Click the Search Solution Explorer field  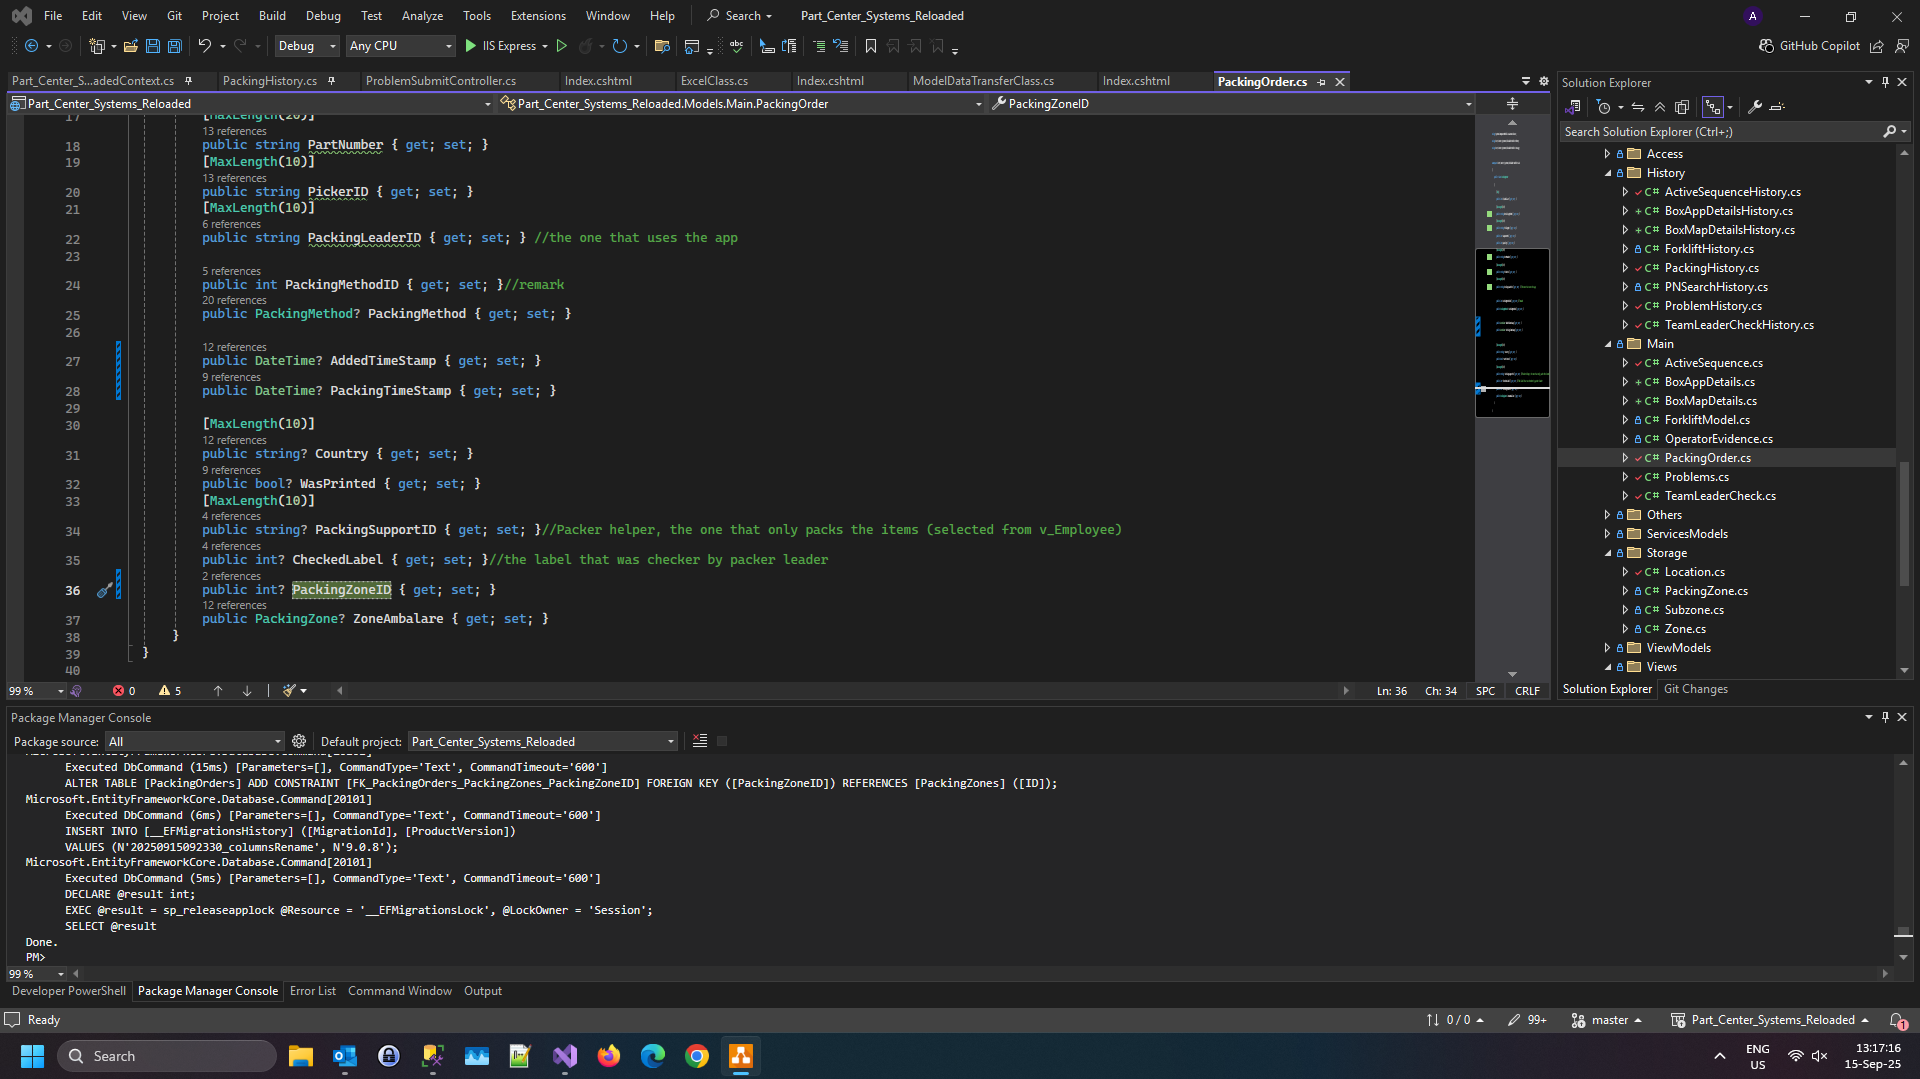(x=1720, y=132)
